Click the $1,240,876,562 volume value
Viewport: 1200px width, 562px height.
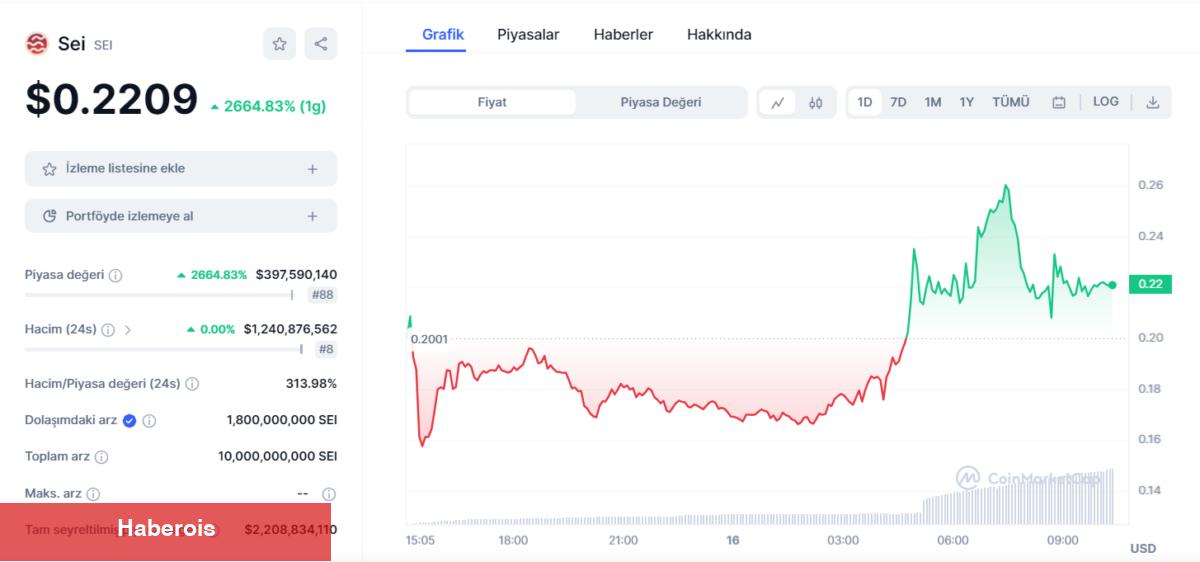(290, 329)
